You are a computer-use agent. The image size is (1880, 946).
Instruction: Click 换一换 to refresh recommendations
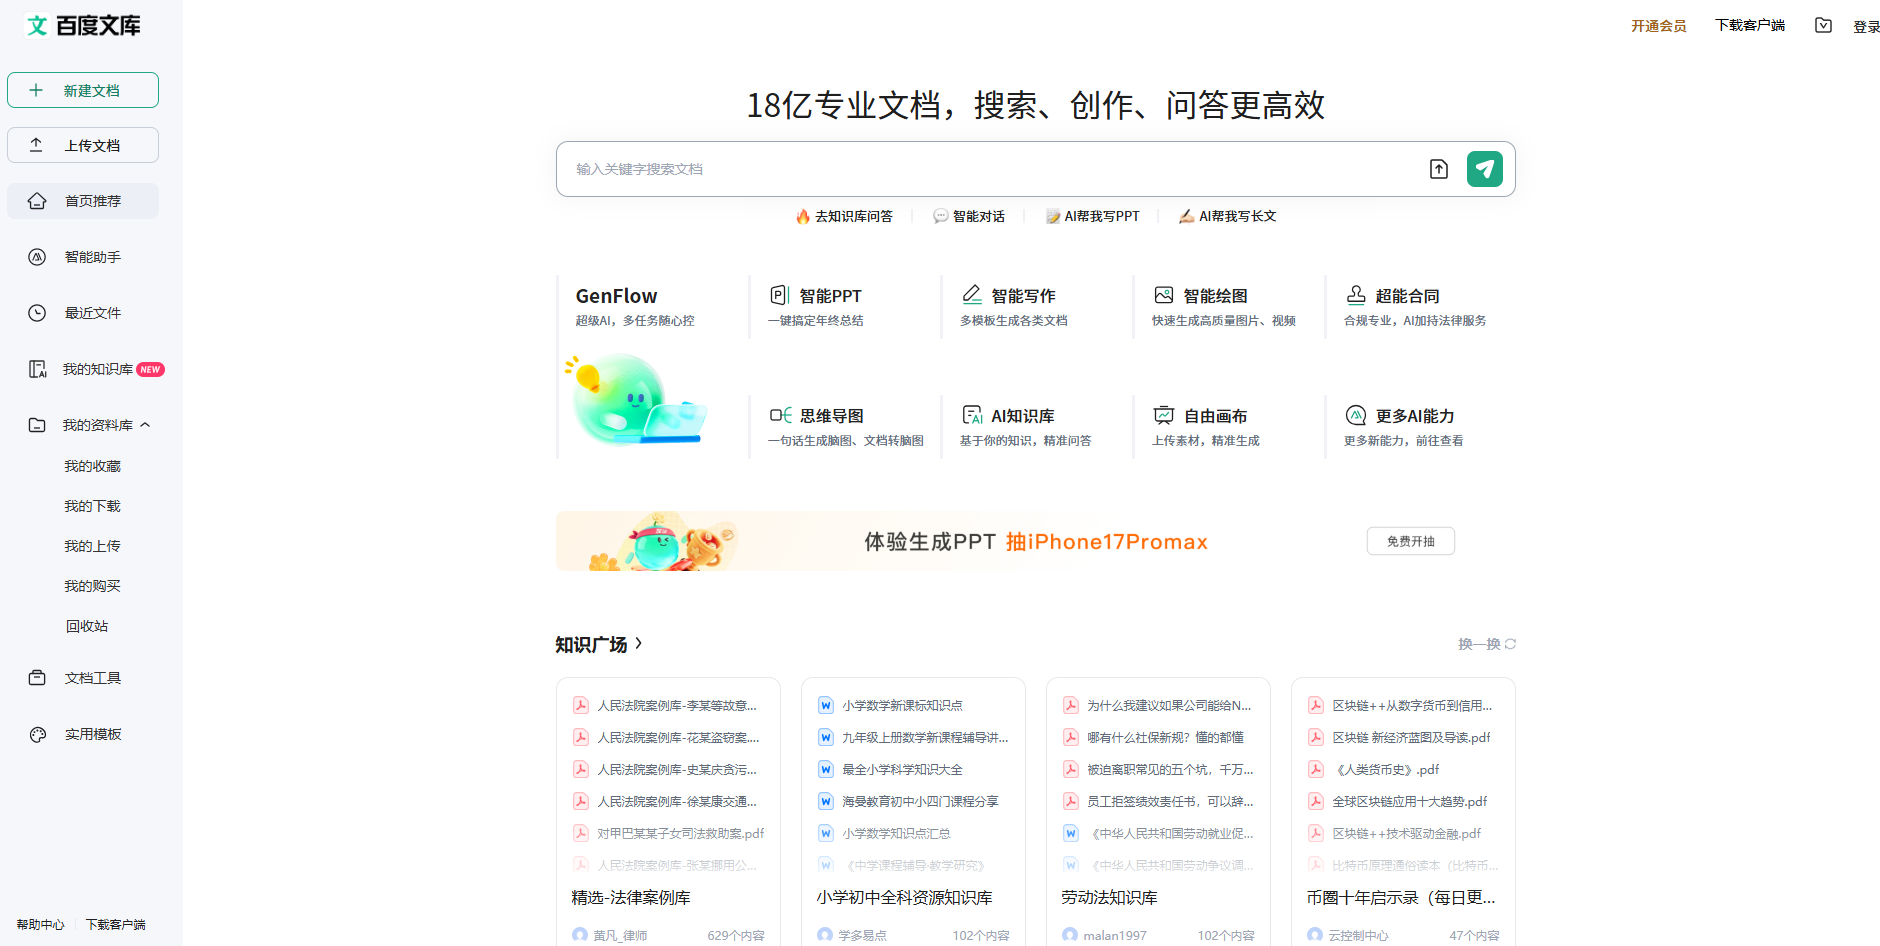tap(1487, 644)
